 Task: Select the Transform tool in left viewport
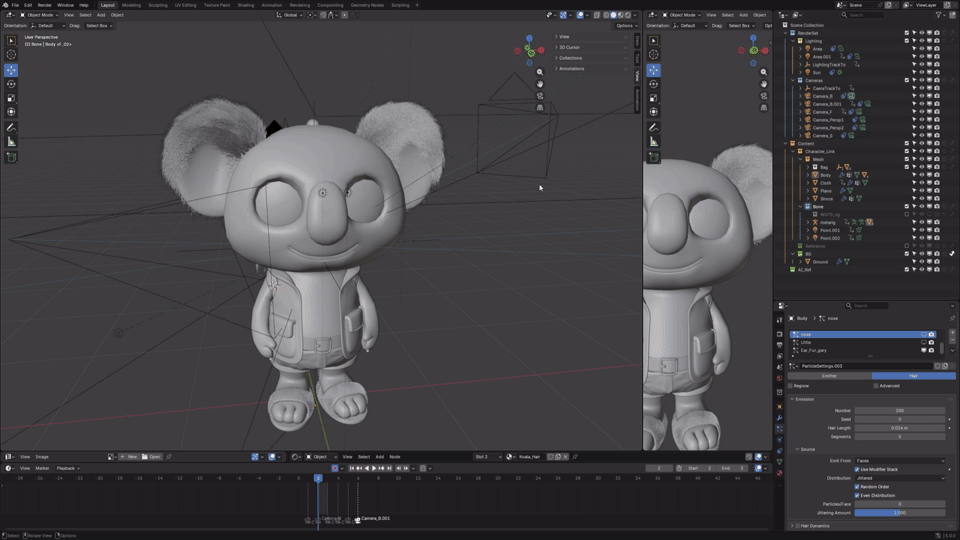[x=11, y=111]
